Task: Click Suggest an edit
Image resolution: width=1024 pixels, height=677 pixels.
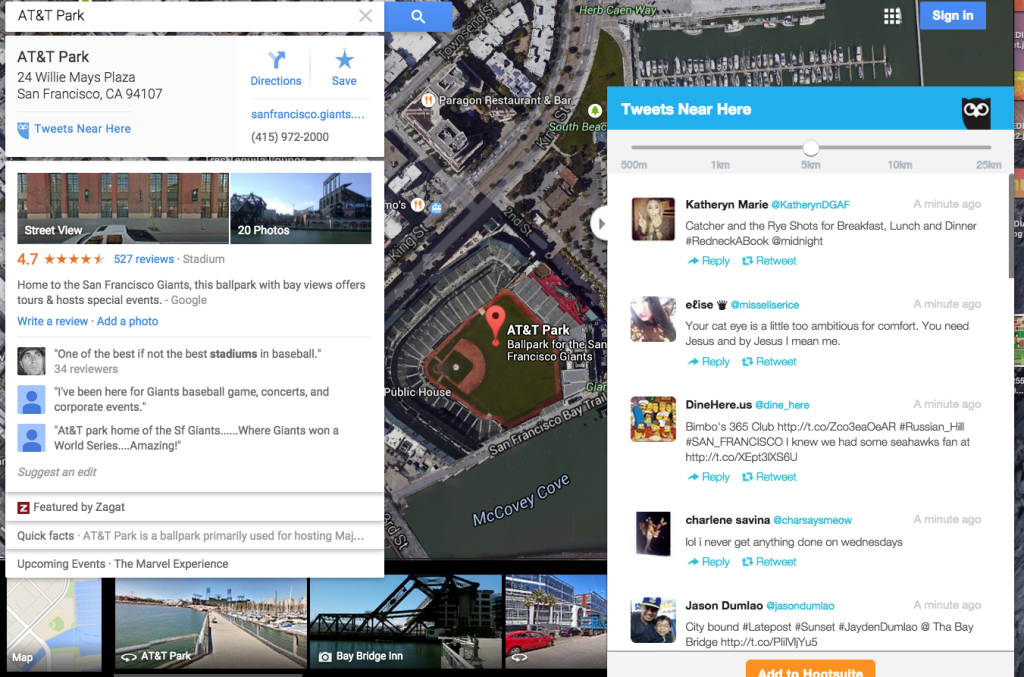Action: [x=57, y=472]
